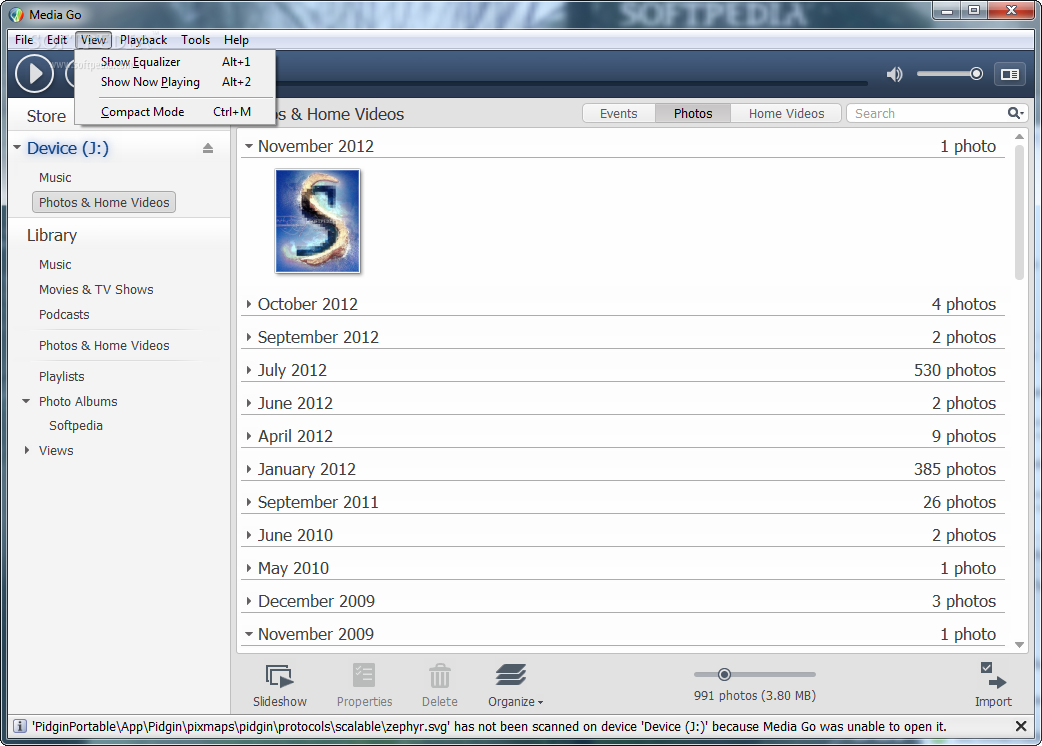Open the Organize dropdown

[x=515, y=686]
